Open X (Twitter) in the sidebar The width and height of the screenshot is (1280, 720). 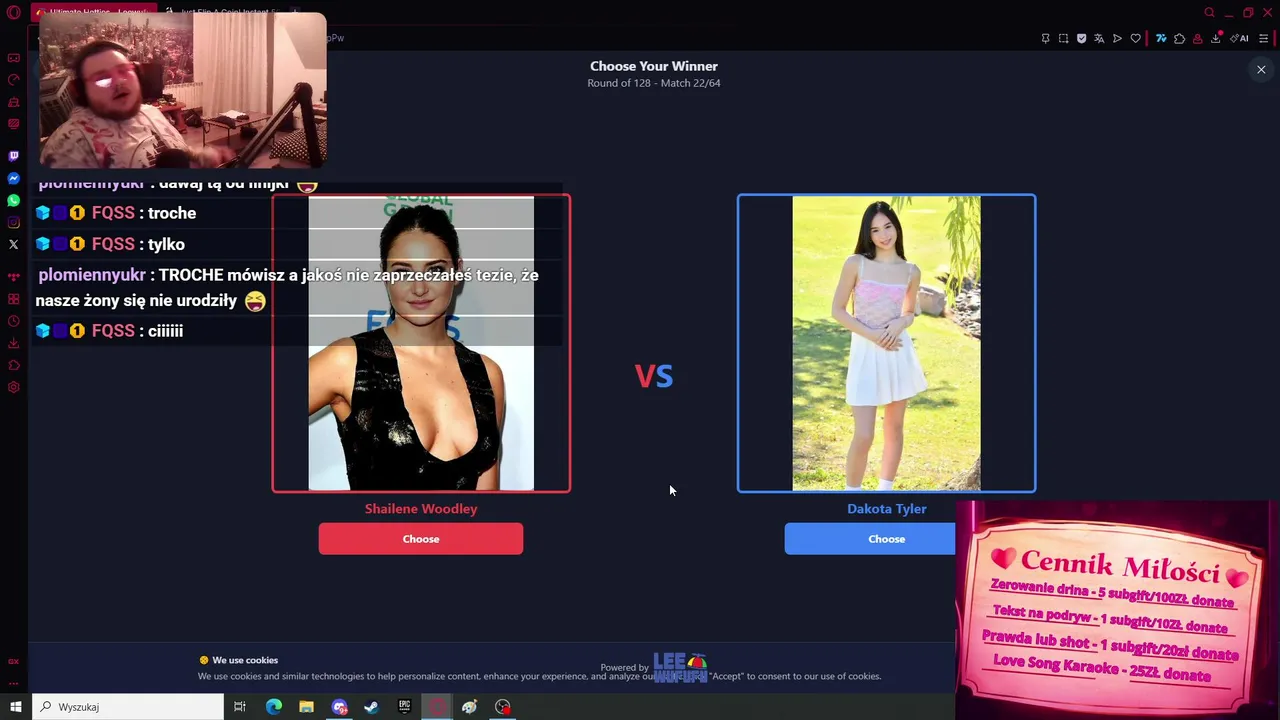(x=14, y=244)
